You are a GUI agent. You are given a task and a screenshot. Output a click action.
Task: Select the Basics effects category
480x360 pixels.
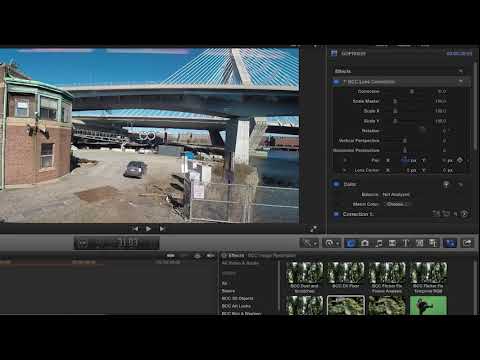pos(228,291)
